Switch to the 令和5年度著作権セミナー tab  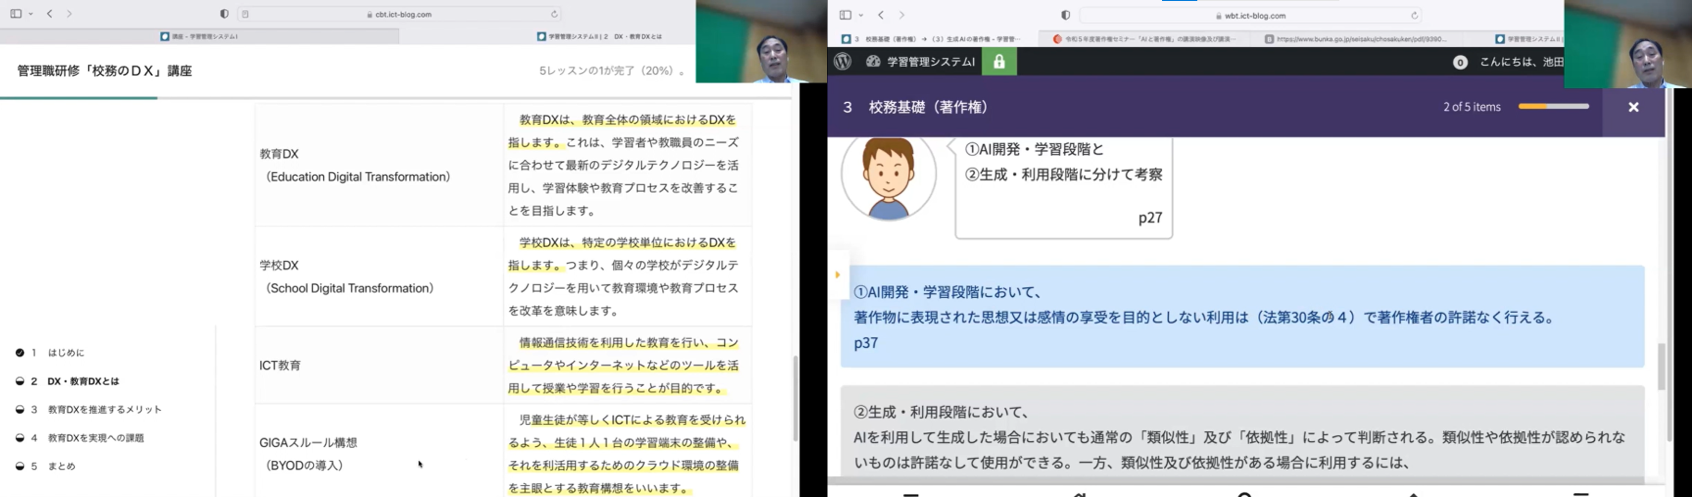[x=1145, y=39]
